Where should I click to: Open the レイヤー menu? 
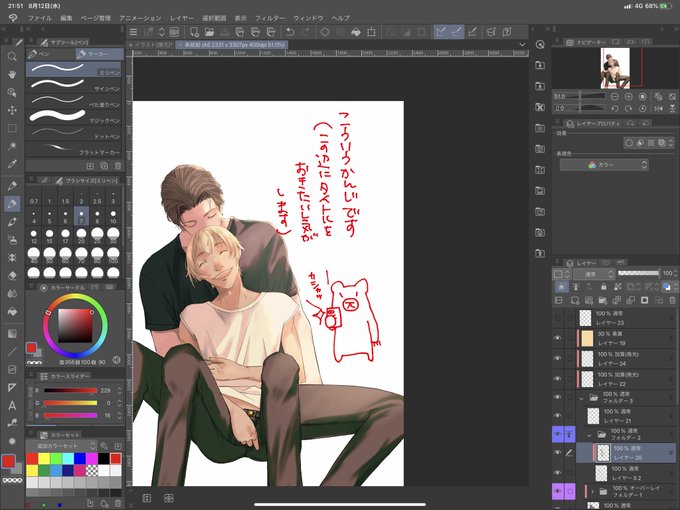click(x=182, y=18)
